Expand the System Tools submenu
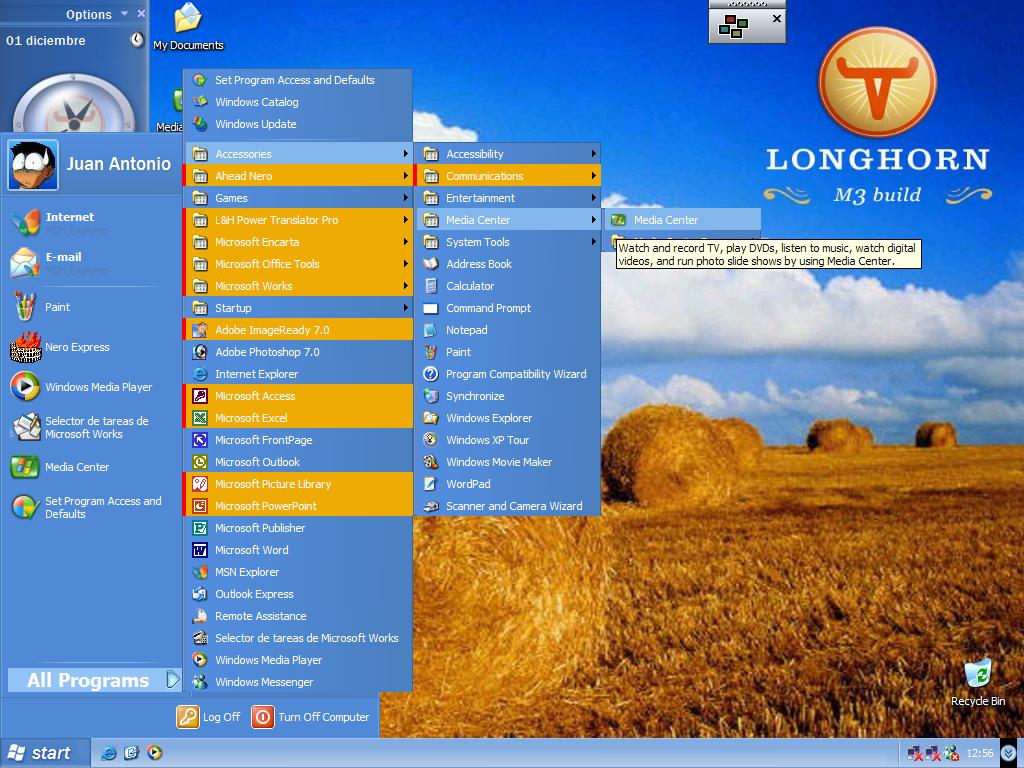This screenshot has height=768, width=1024. (508, 242)
